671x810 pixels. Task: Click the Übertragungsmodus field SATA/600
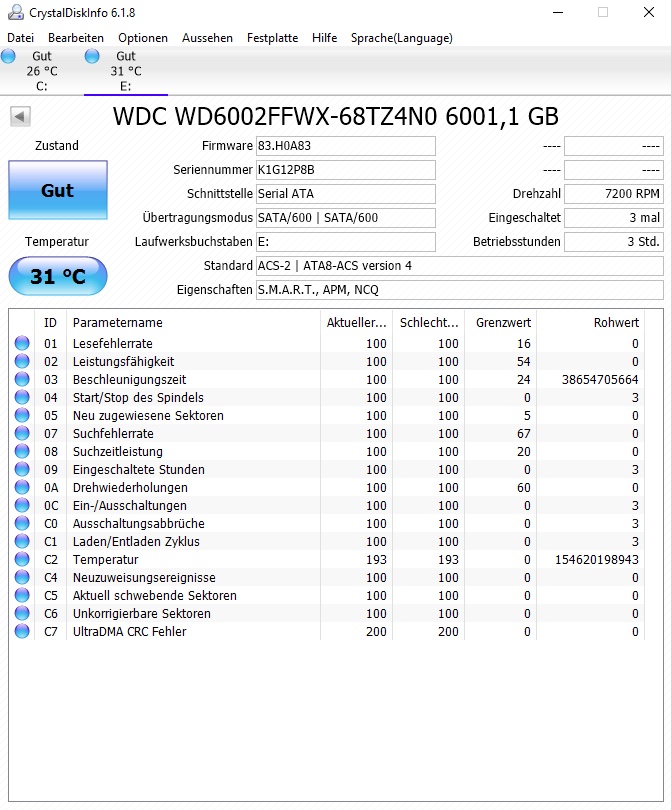pyautogui.click(x=346, y=218)
